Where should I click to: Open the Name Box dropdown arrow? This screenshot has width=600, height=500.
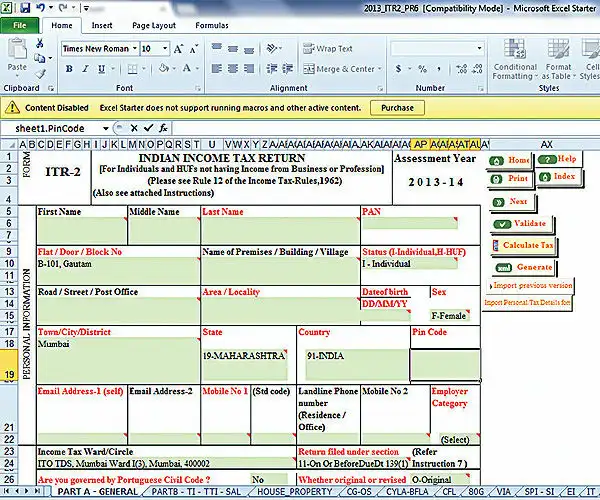[106, 128]
